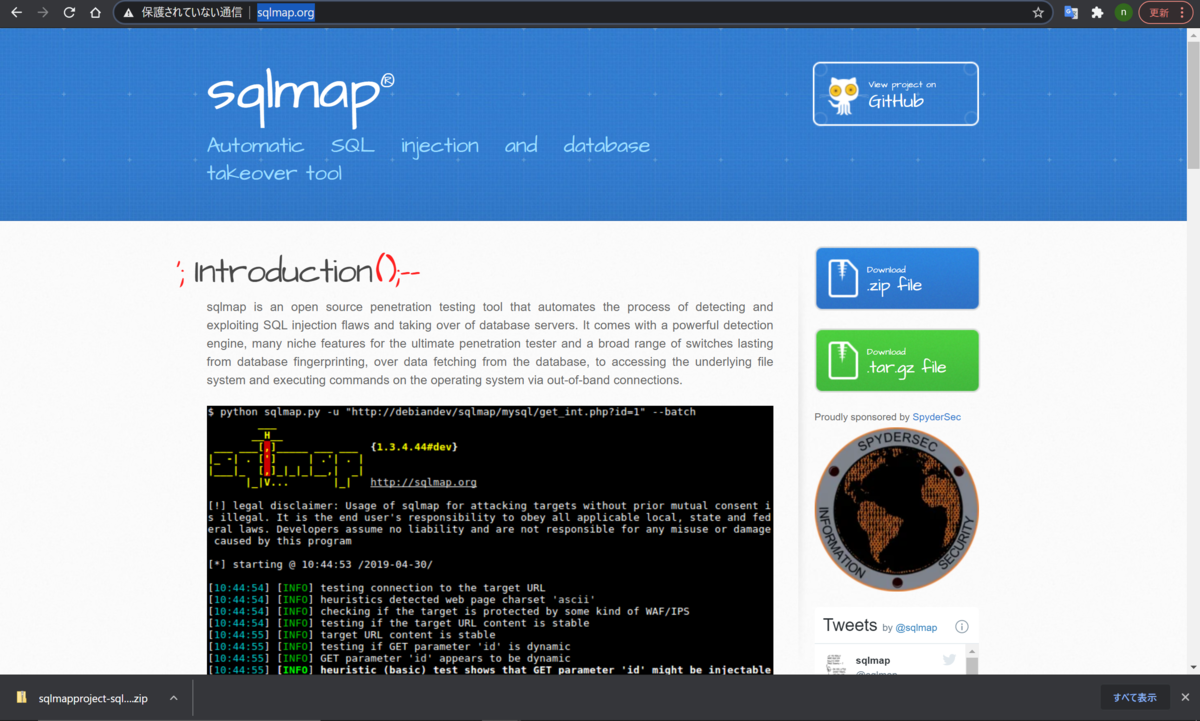Image resolution: width=1200 pixels, height=721 pixels.
Task: Close the downloads bar
Action: click(x=1185, y=698)
